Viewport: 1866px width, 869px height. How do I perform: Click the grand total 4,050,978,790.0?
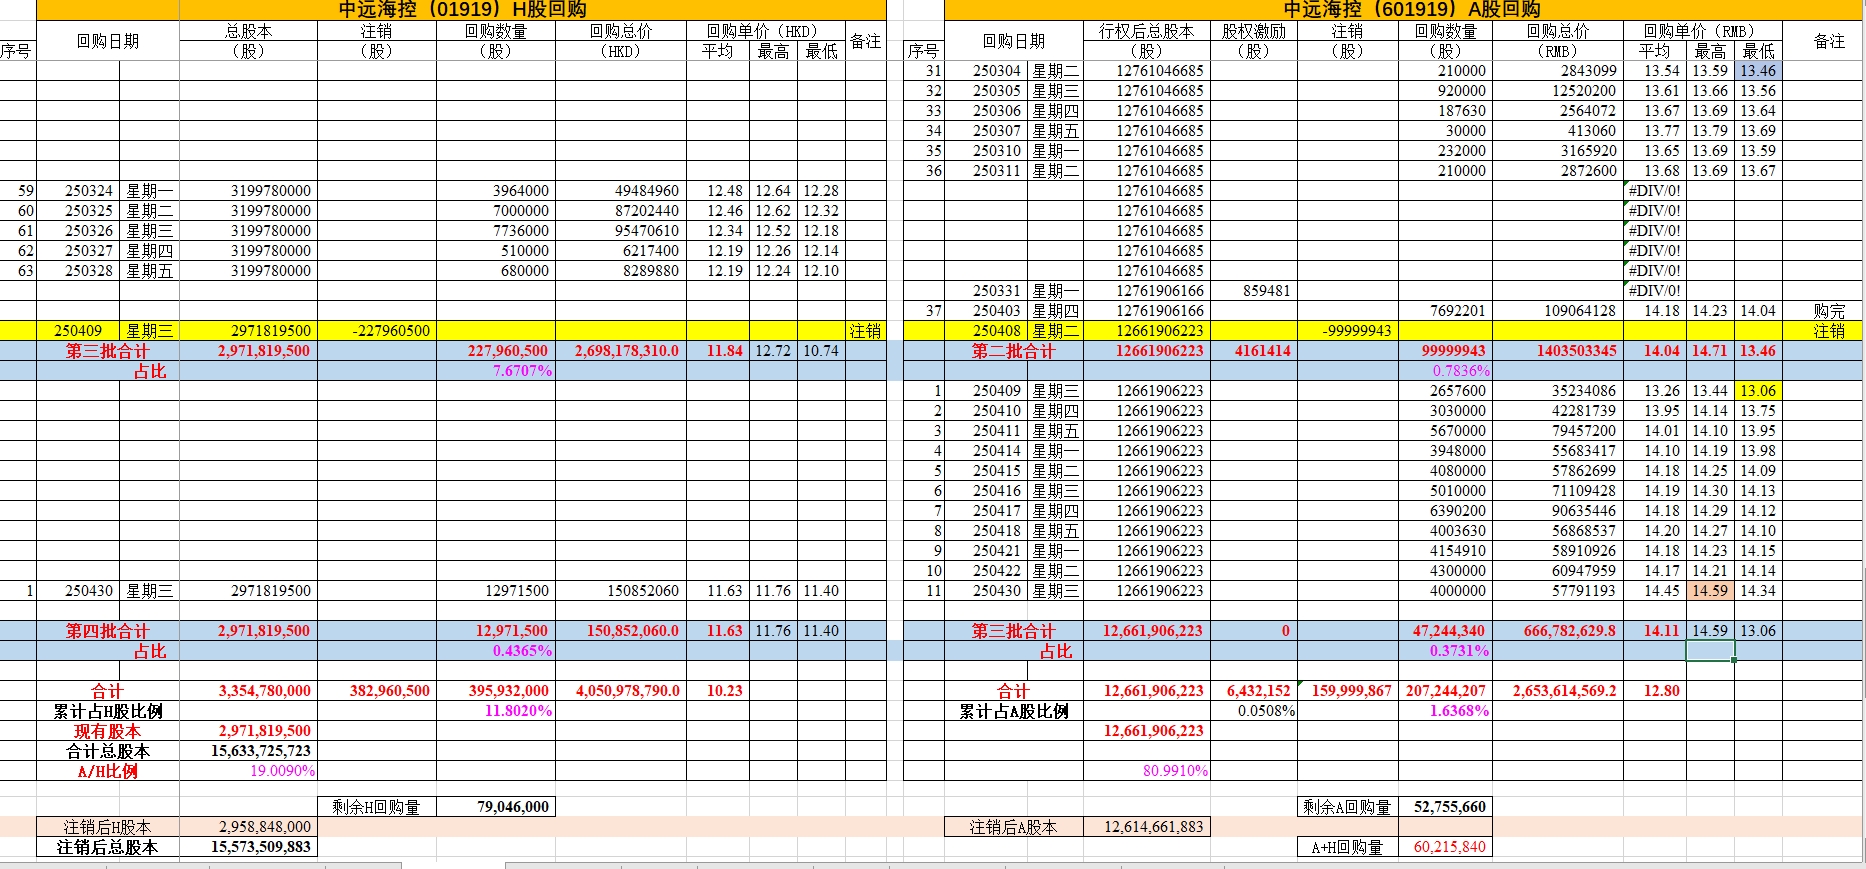click(x=621, y=691)
